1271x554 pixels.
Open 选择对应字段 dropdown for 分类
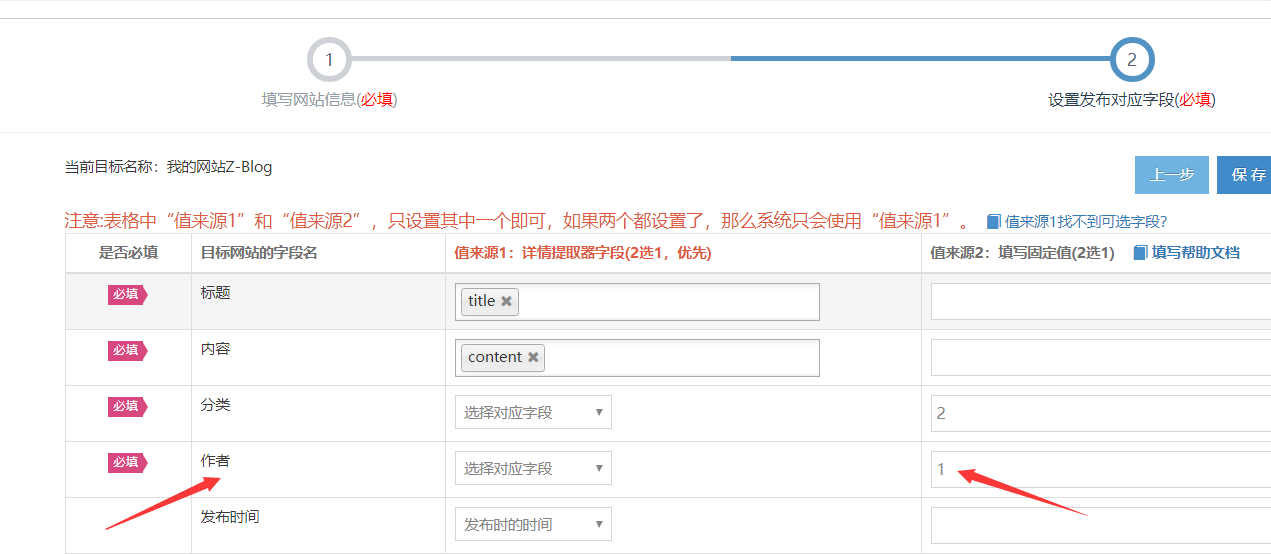pyautogui.click(x=533, y=412)
